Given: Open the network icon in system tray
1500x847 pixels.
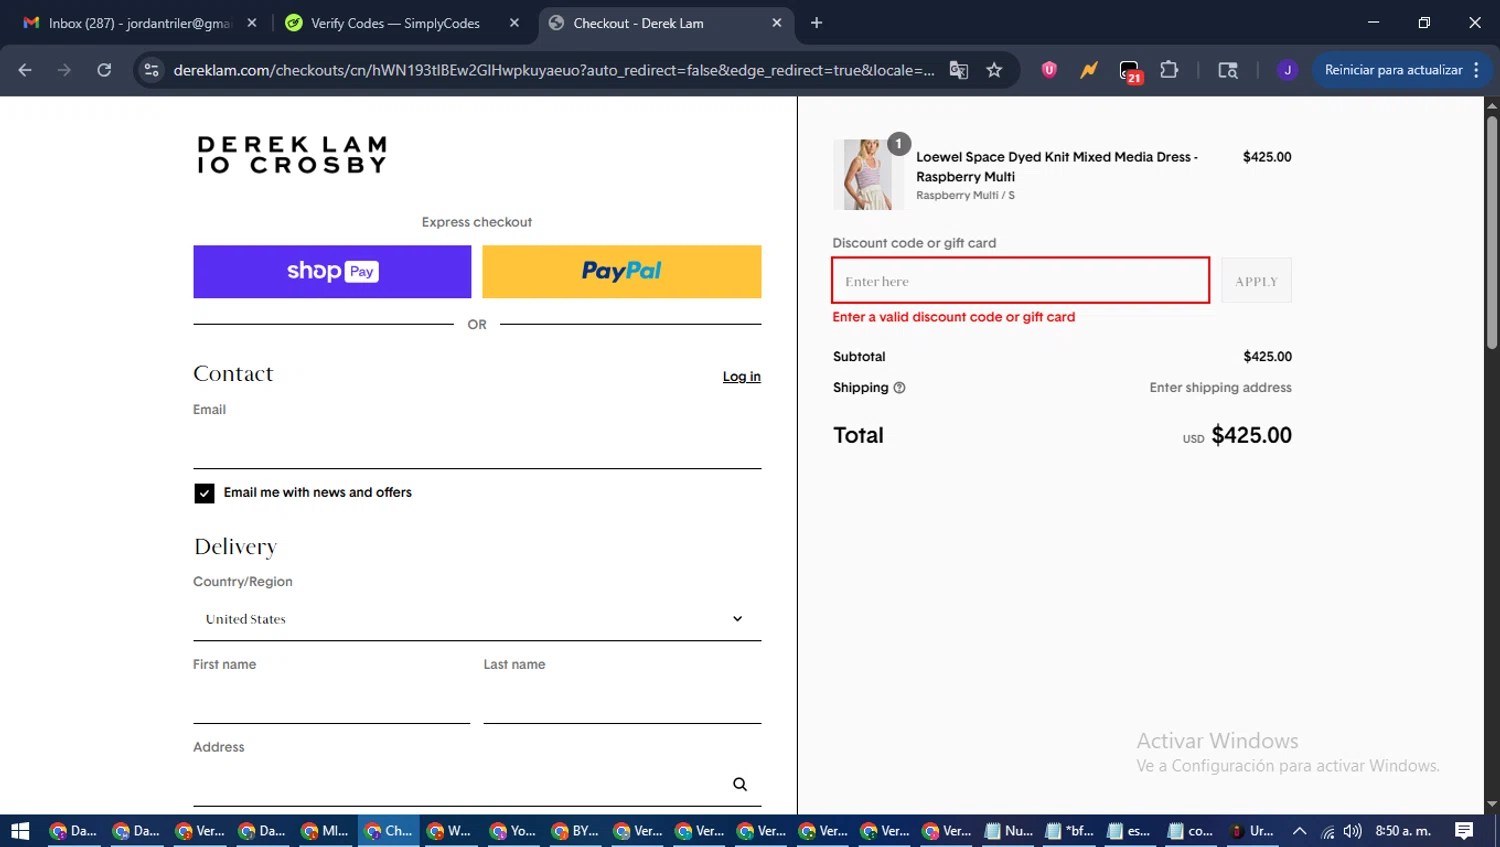Looking at the screenshot, I should 1327,831.
